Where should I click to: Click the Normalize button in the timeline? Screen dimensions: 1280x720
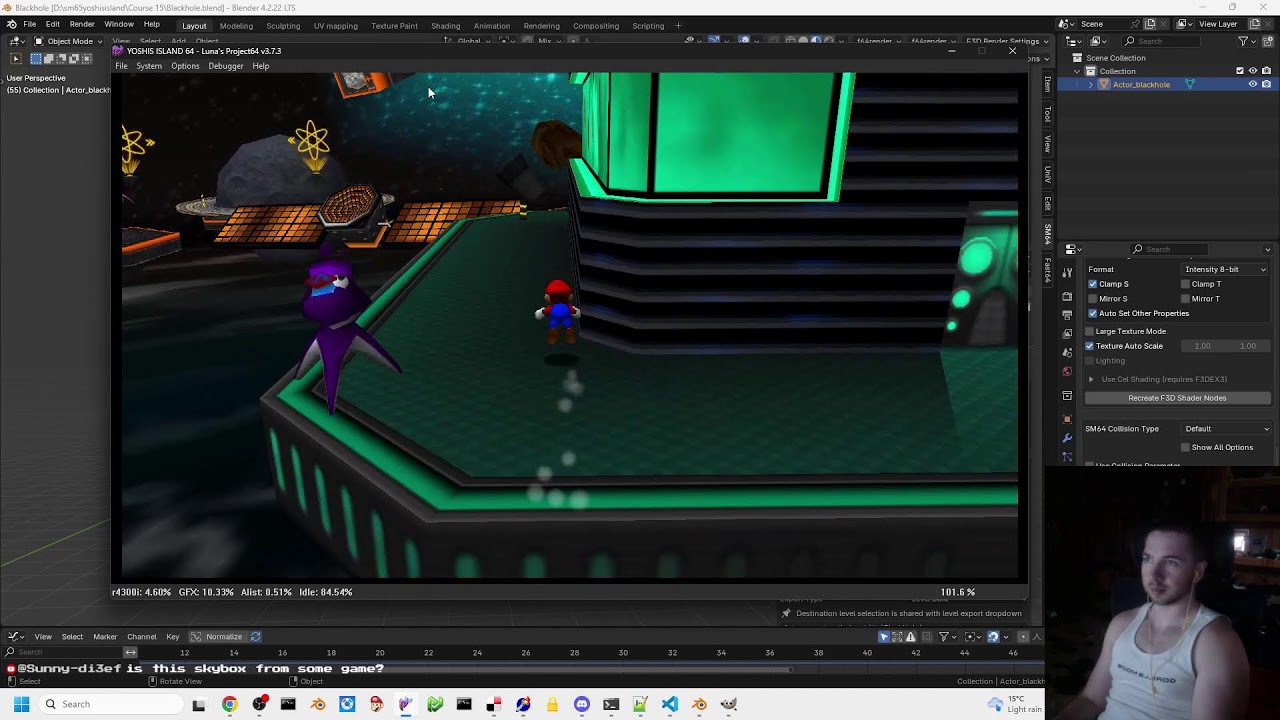pos(217,637)
